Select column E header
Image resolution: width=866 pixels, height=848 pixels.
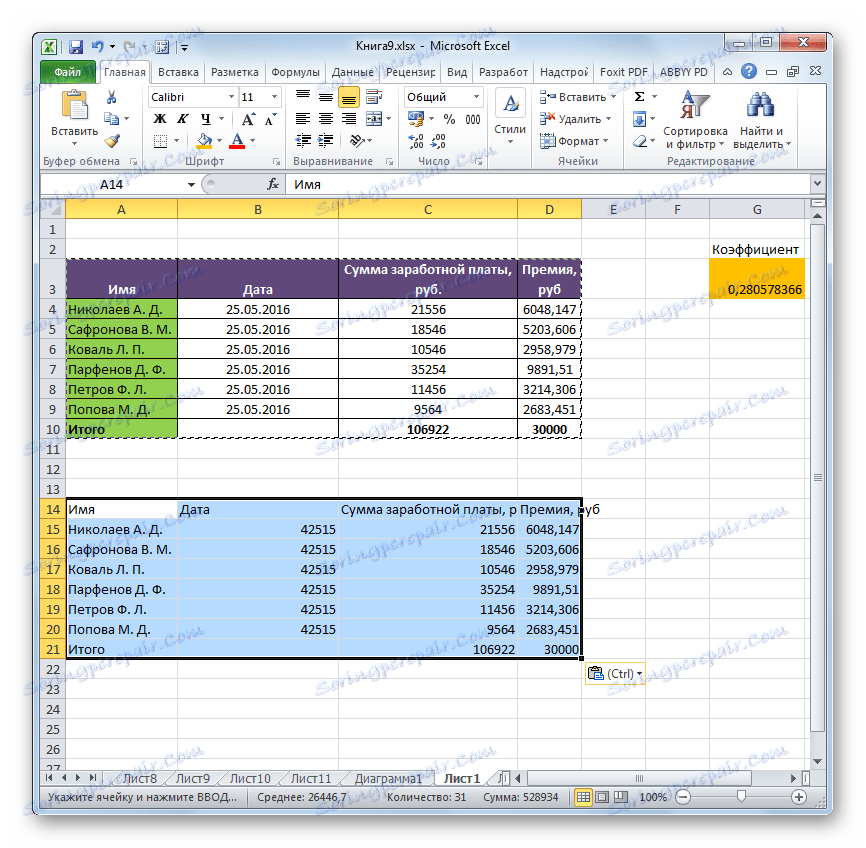pos(613,210)
